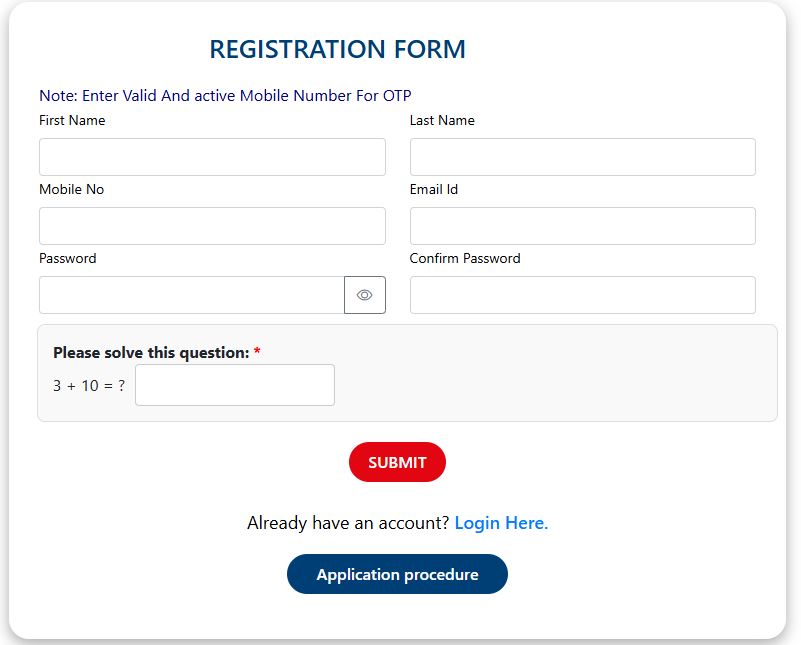This screenshot has height=645, width=801.
Task: Click the First Name input field
Action: click(212, 157)
